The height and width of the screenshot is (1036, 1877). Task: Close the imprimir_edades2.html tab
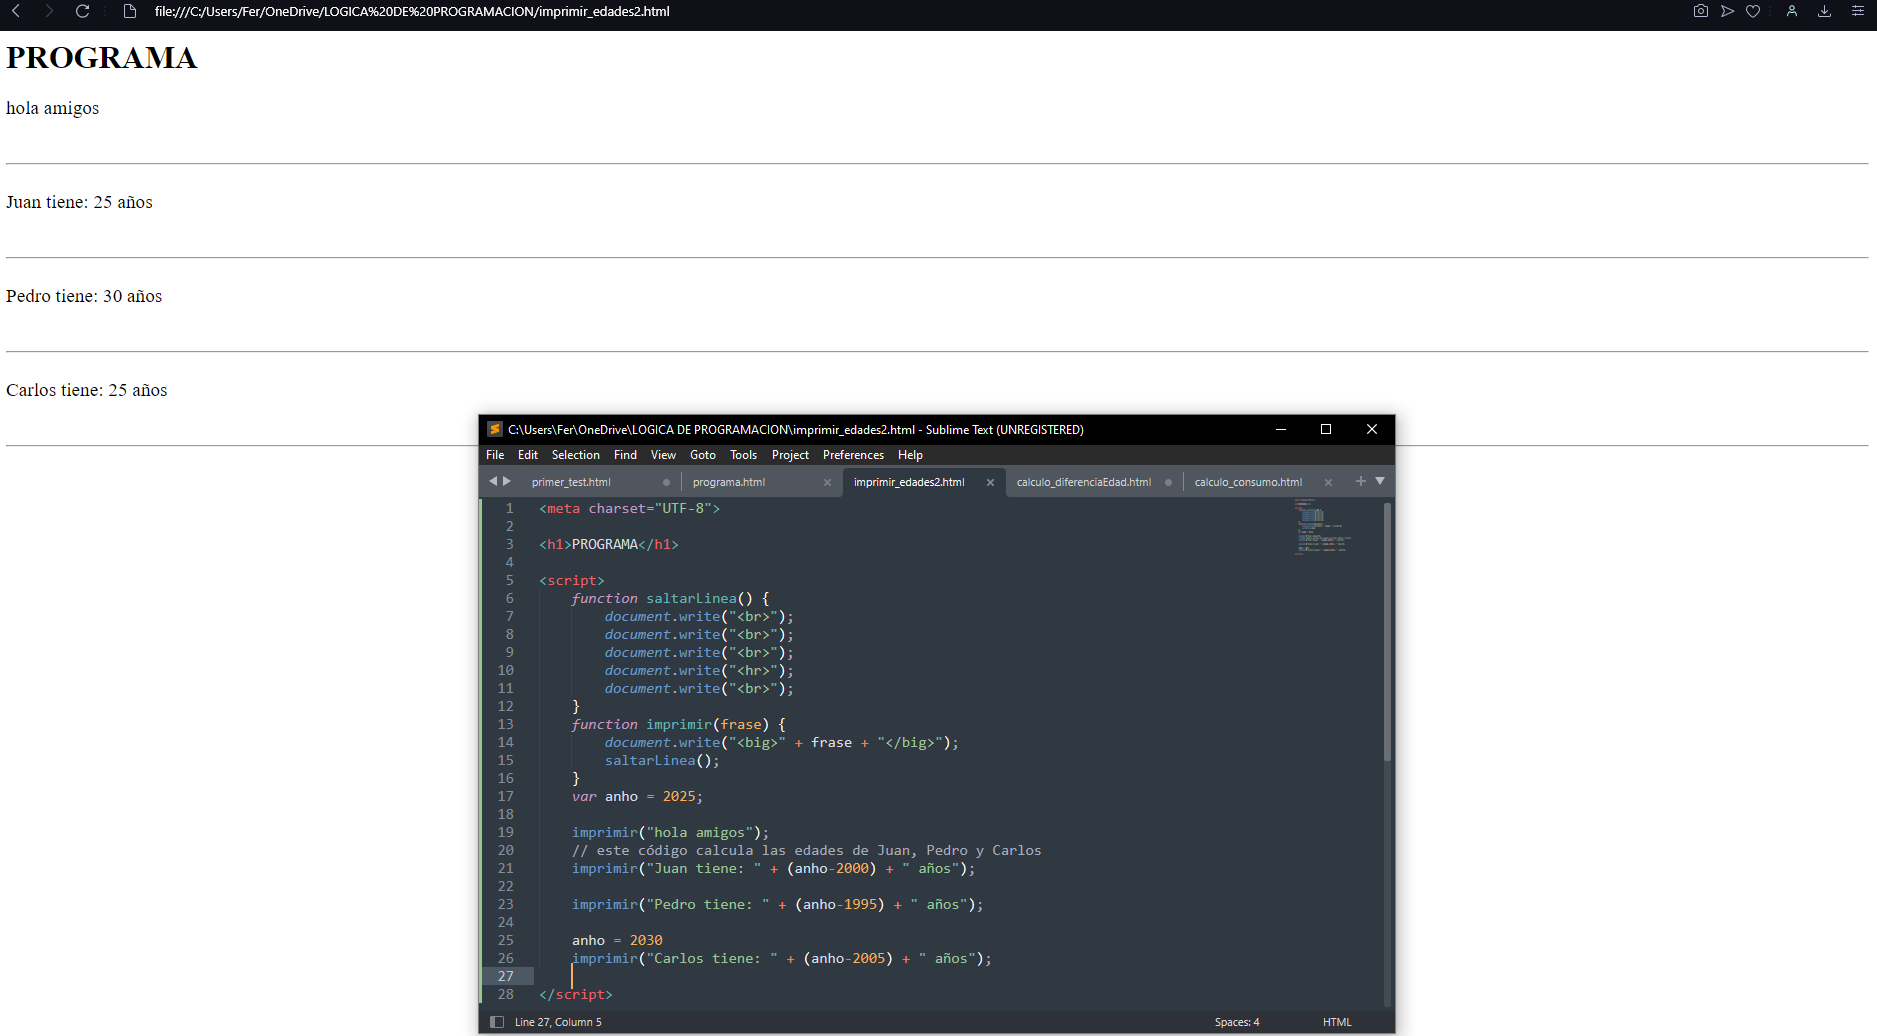pos(990,482)
